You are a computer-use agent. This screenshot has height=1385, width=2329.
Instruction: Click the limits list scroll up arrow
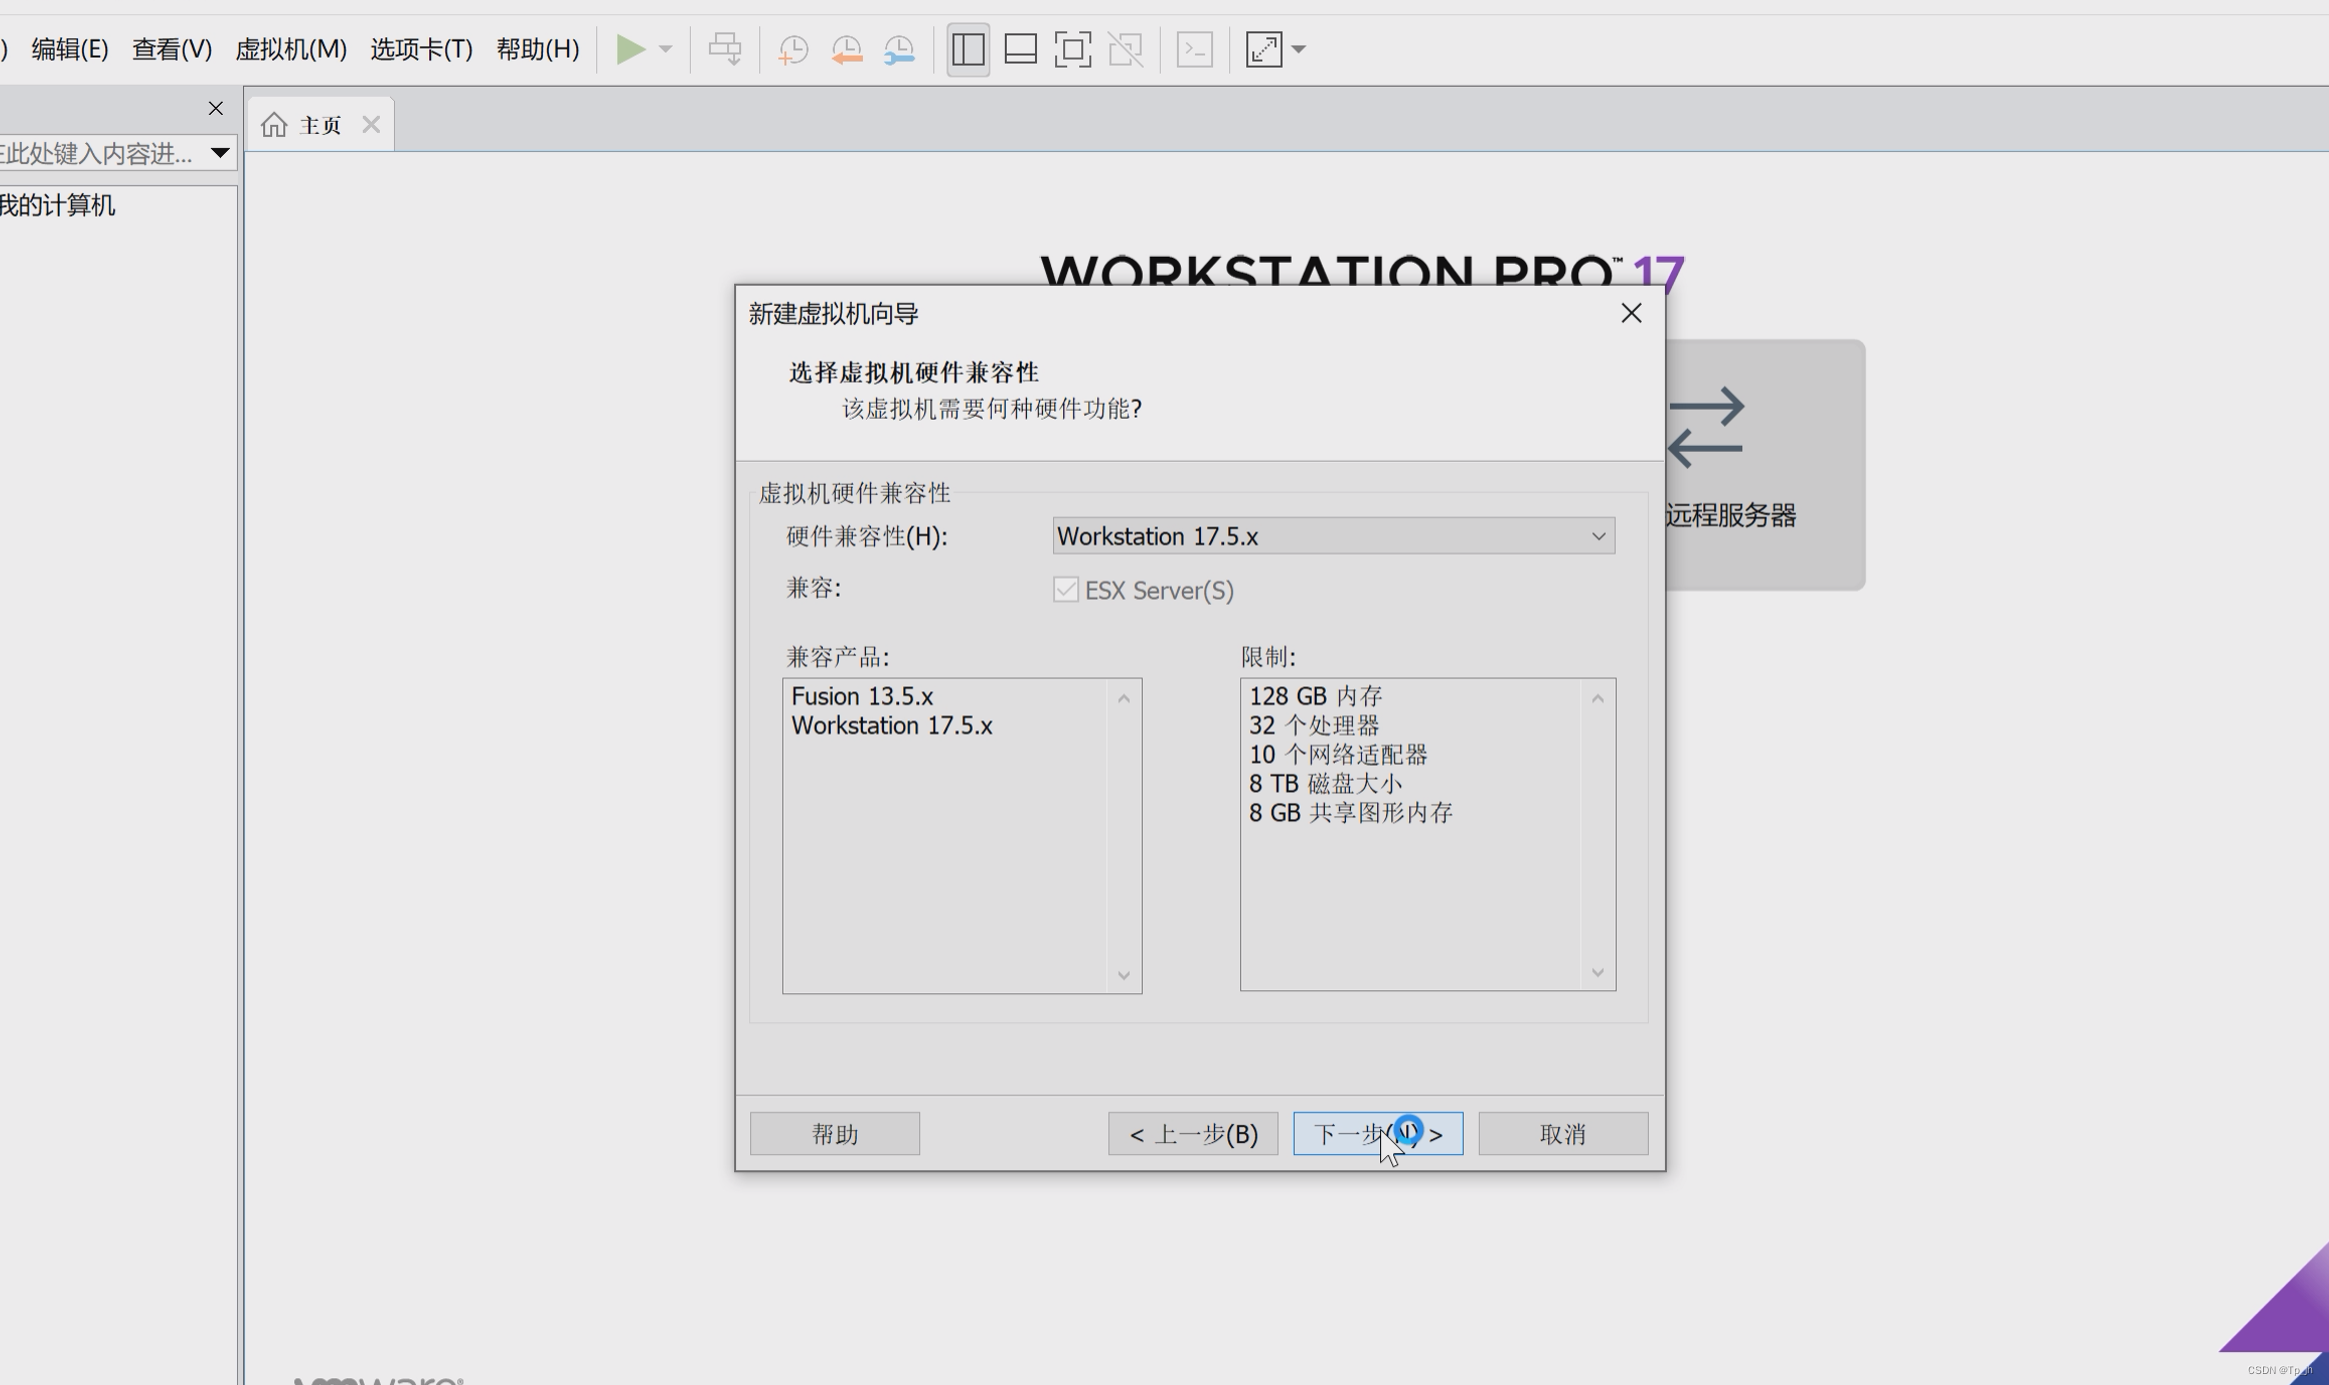pos(1598,698)
